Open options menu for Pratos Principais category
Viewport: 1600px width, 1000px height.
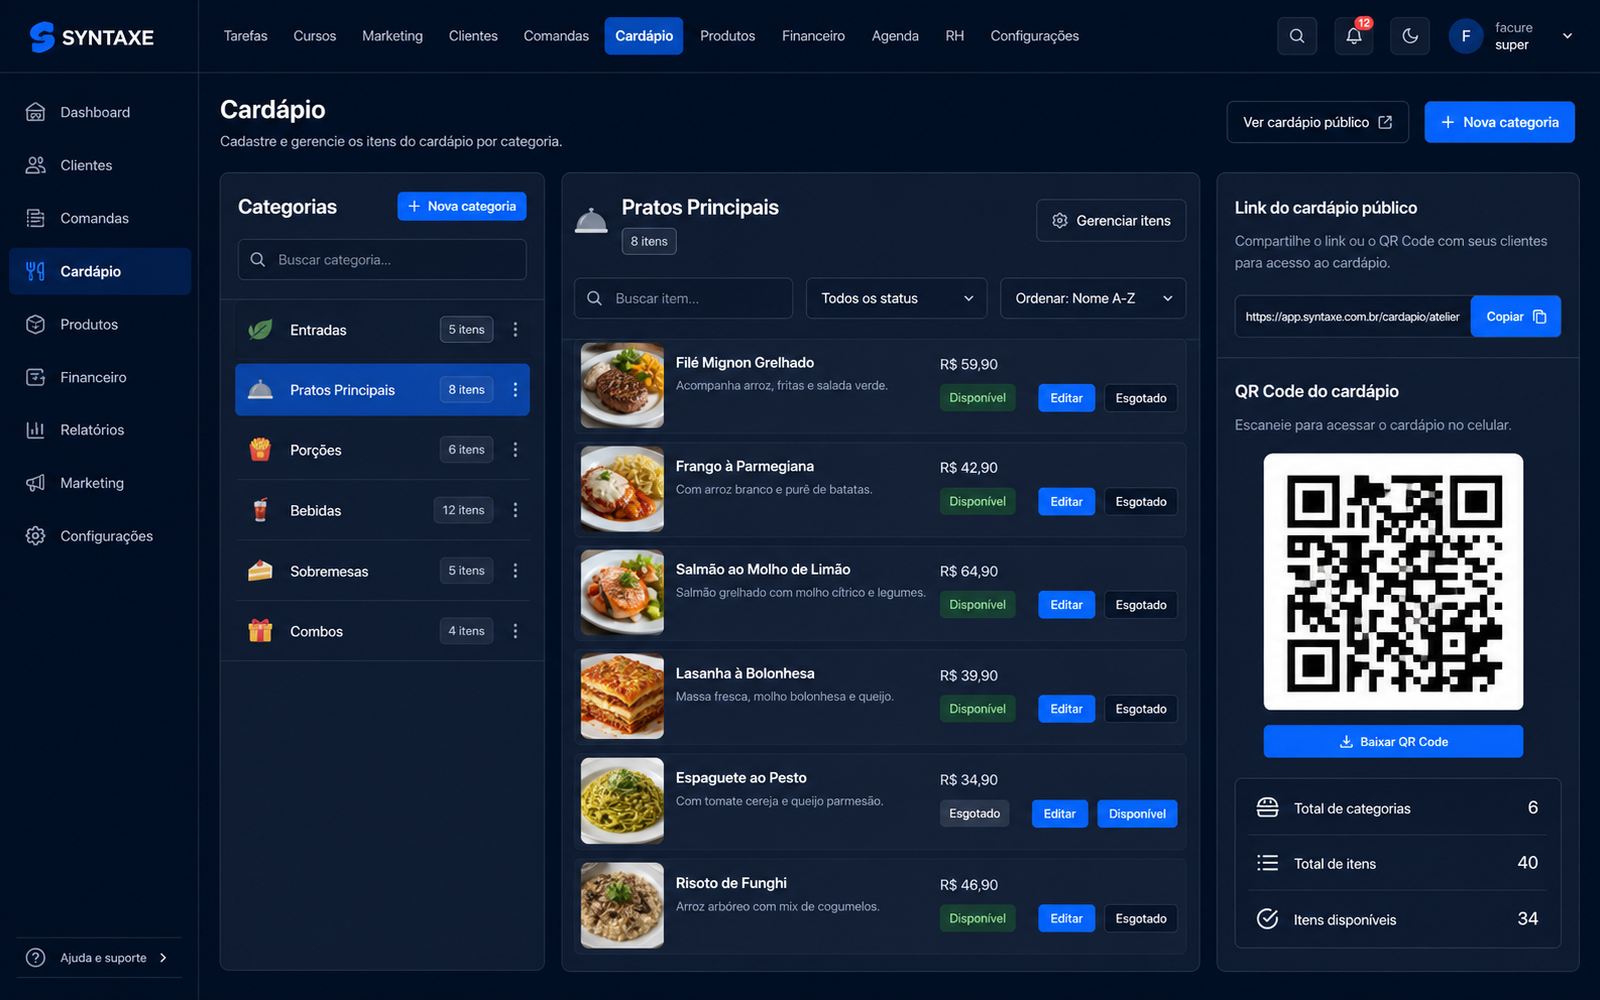click(x=515, y=390)
